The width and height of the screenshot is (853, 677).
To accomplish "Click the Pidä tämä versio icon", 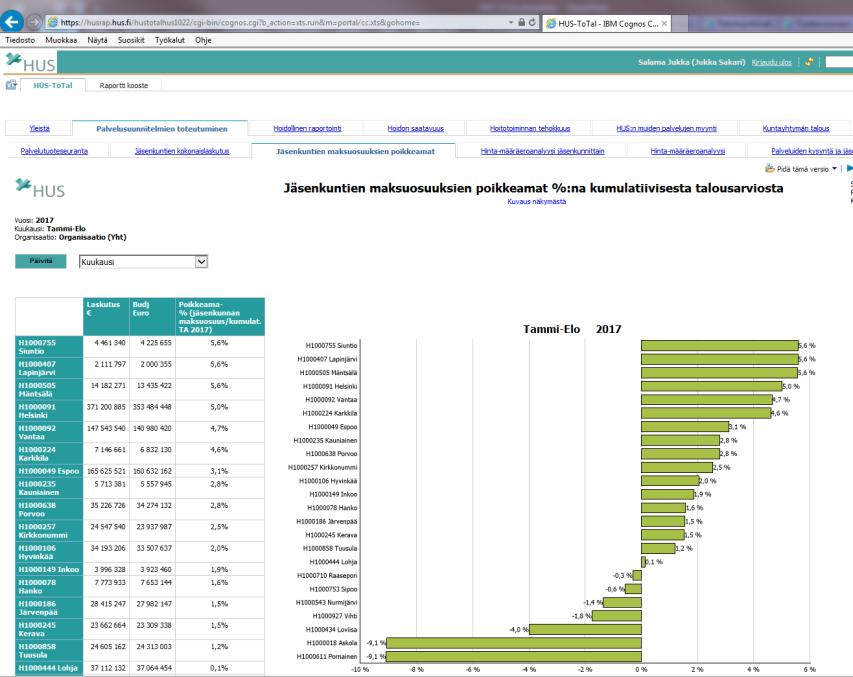I will (770, 169).
